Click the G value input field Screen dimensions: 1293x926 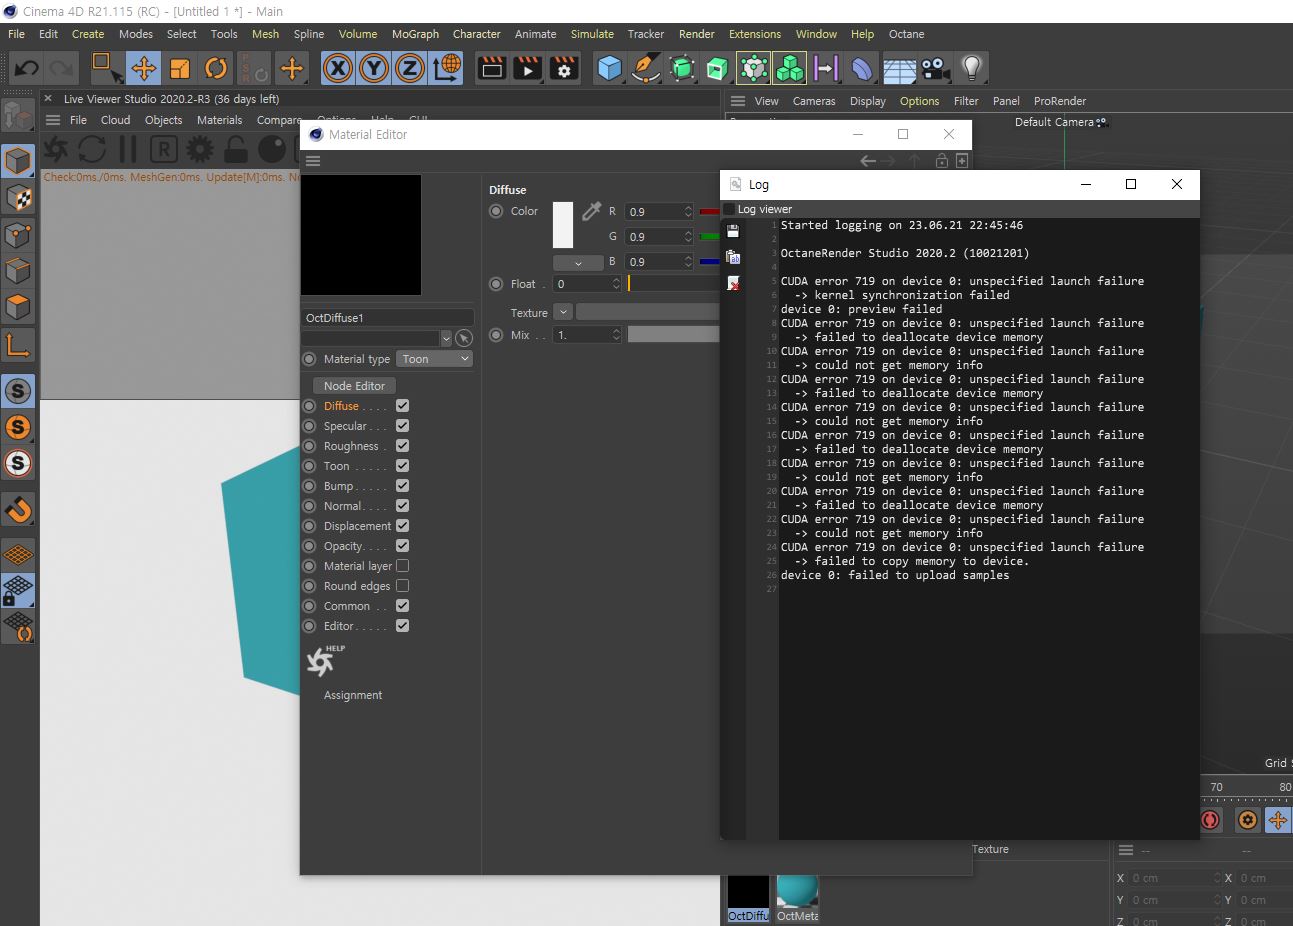[x=653, y=237]
